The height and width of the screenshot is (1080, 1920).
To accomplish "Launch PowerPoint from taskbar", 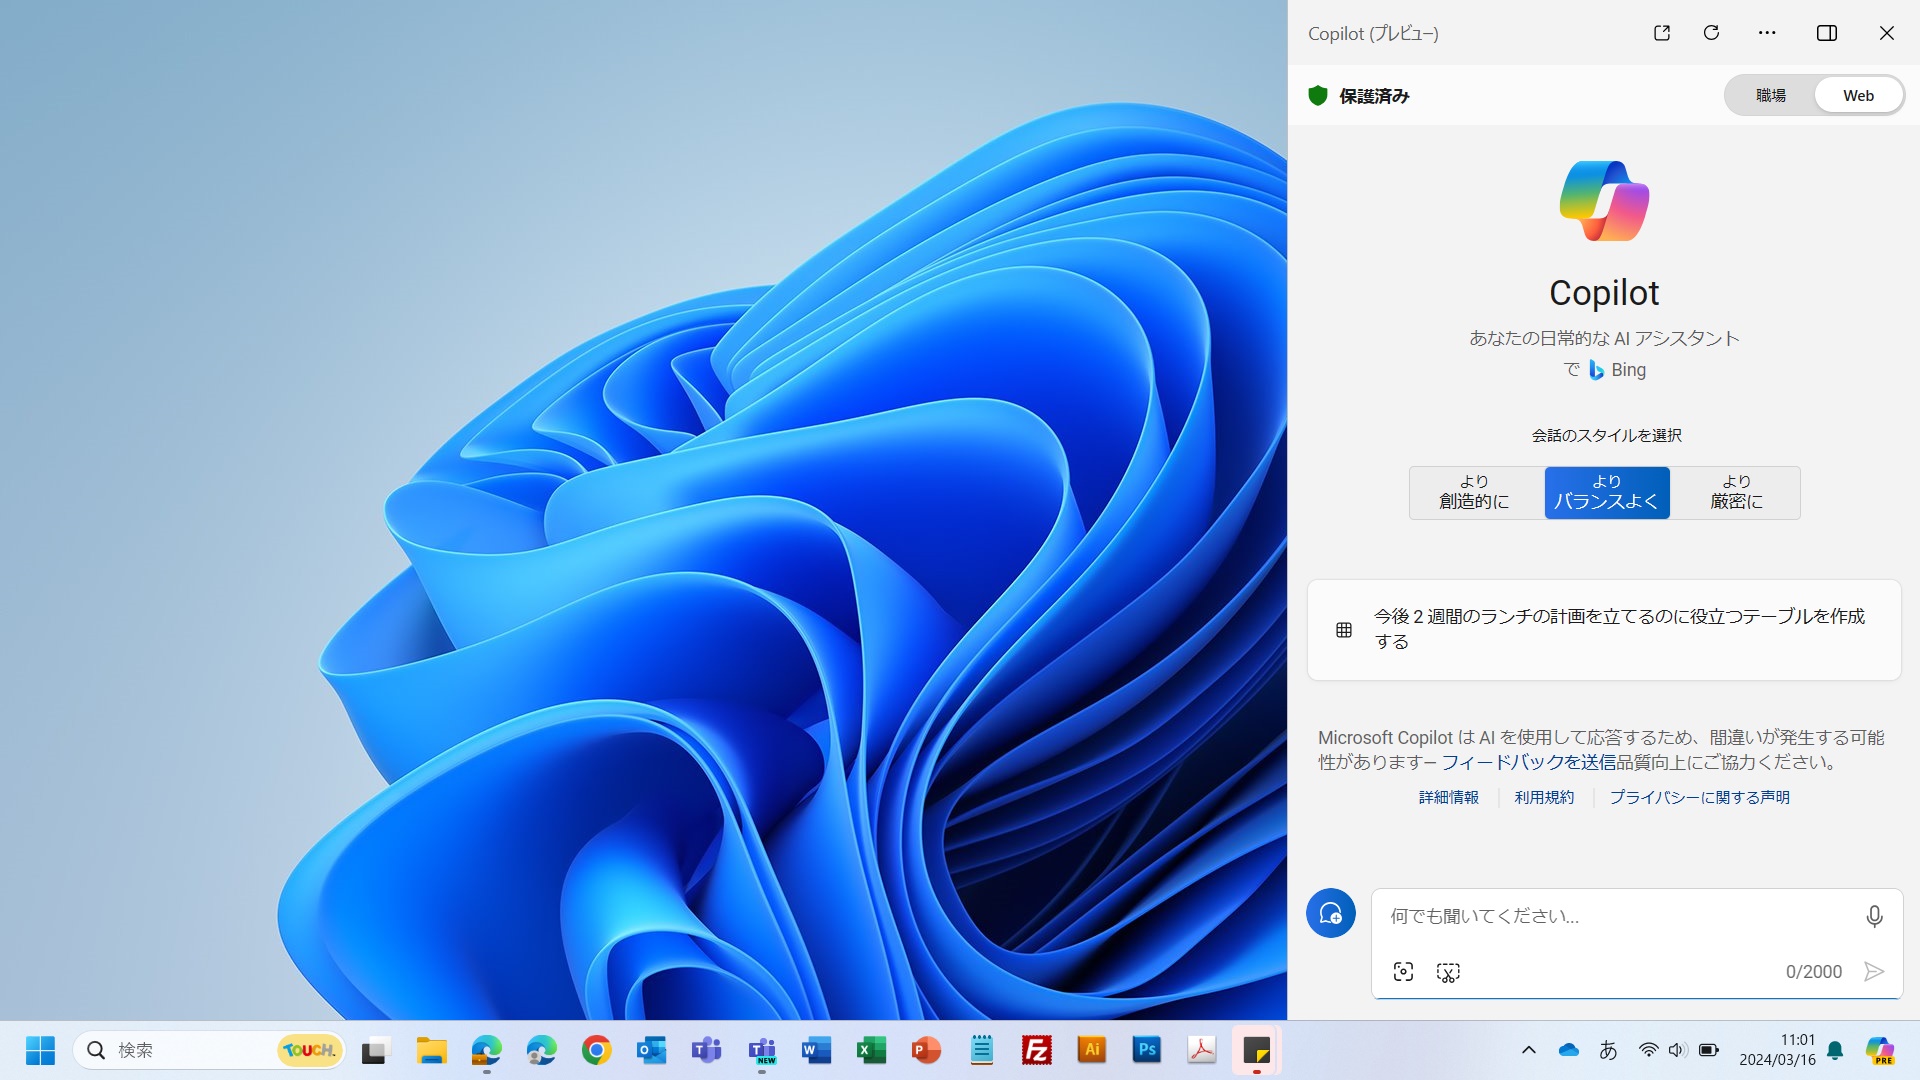I will point(926,1050).
